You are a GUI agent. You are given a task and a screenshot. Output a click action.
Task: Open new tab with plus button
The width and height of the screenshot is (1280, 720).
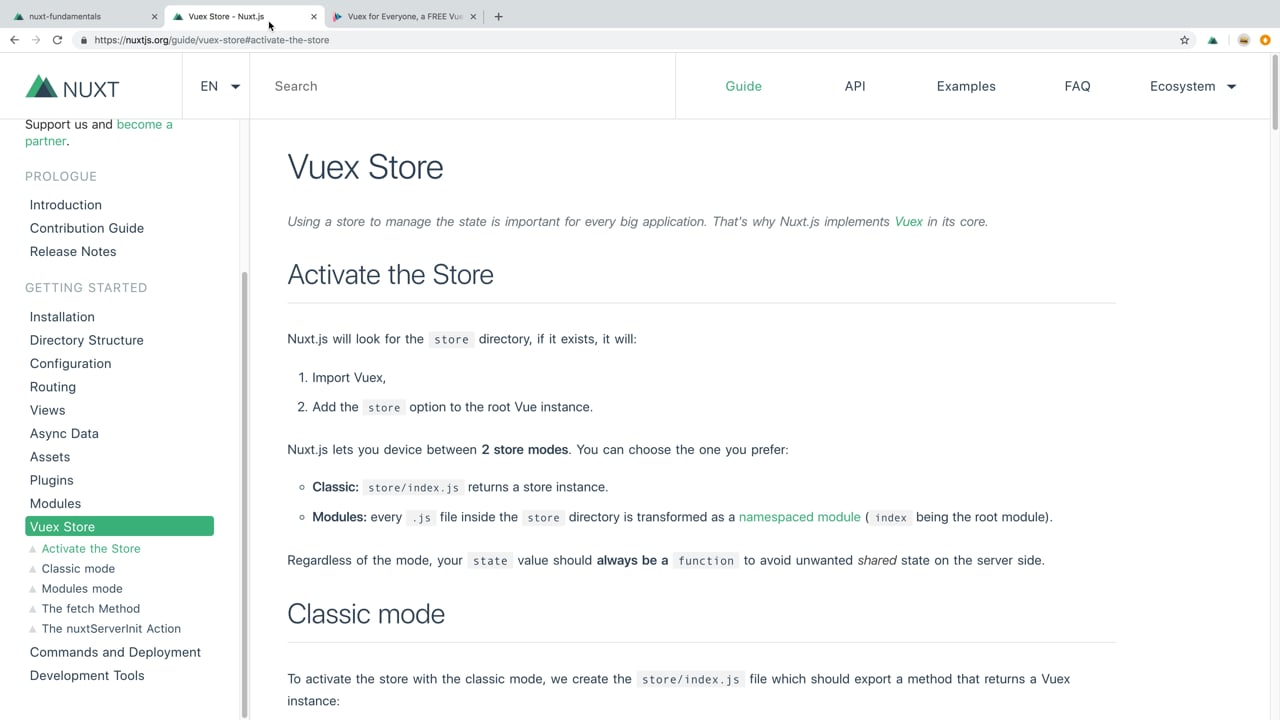pyautogui.click(x=499, y=16)
